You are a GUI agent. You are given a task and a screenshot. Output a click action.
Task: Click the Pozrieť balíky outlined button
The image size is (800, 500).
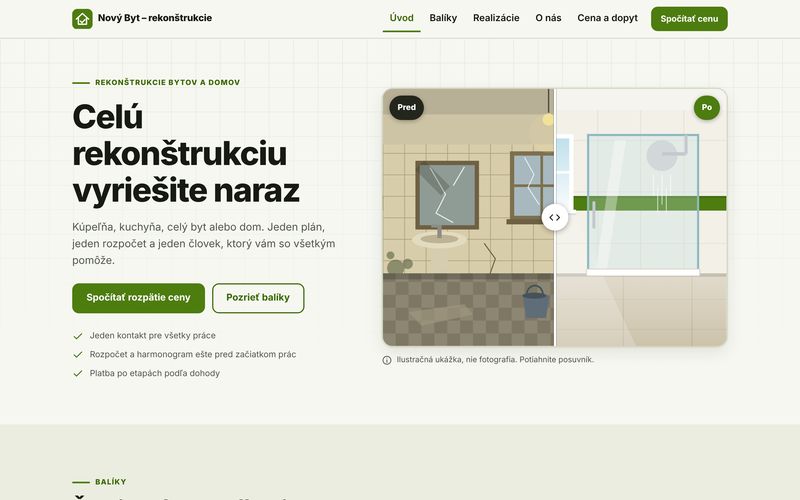[x=258, y=298]
